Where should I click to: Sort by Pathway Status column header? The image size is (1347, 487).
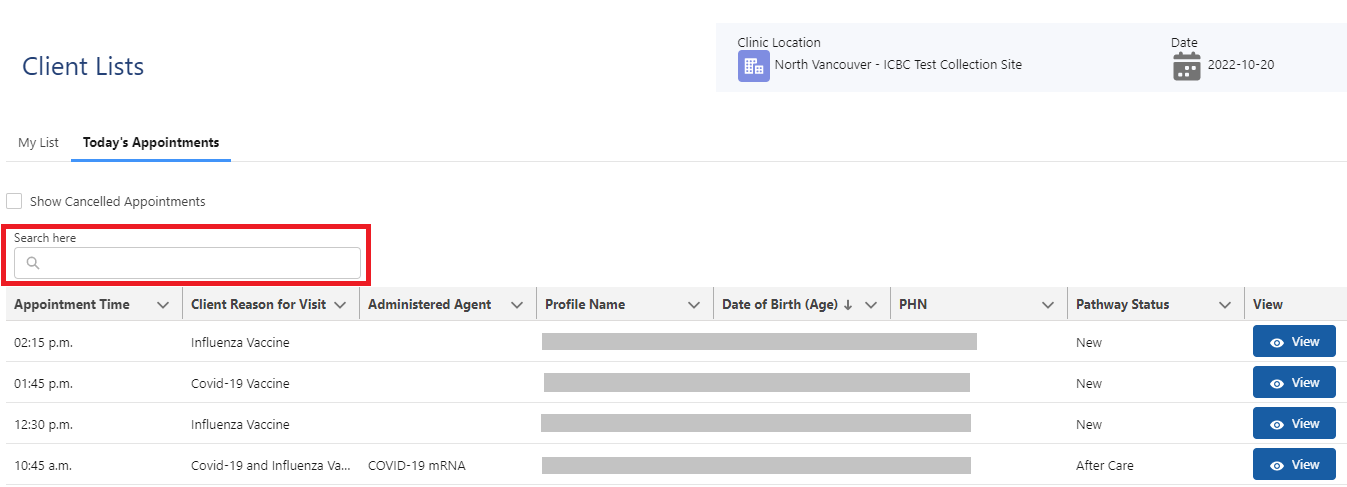click(x=1123, y=305)
